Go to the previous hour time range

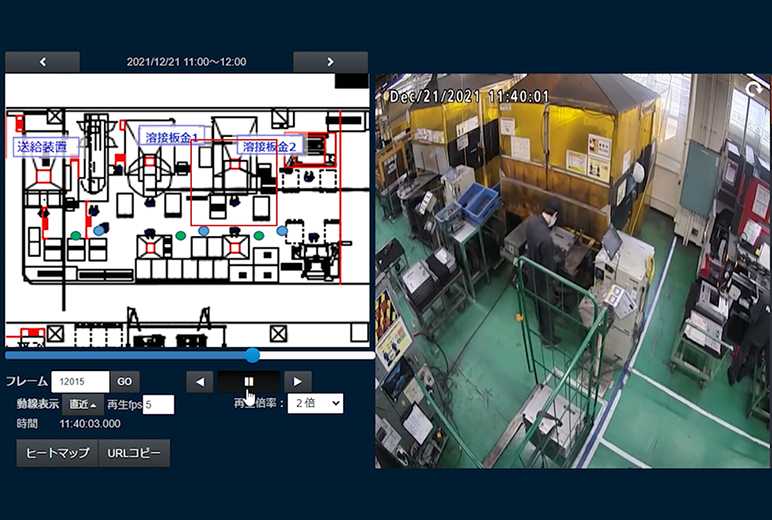[42, 62]
